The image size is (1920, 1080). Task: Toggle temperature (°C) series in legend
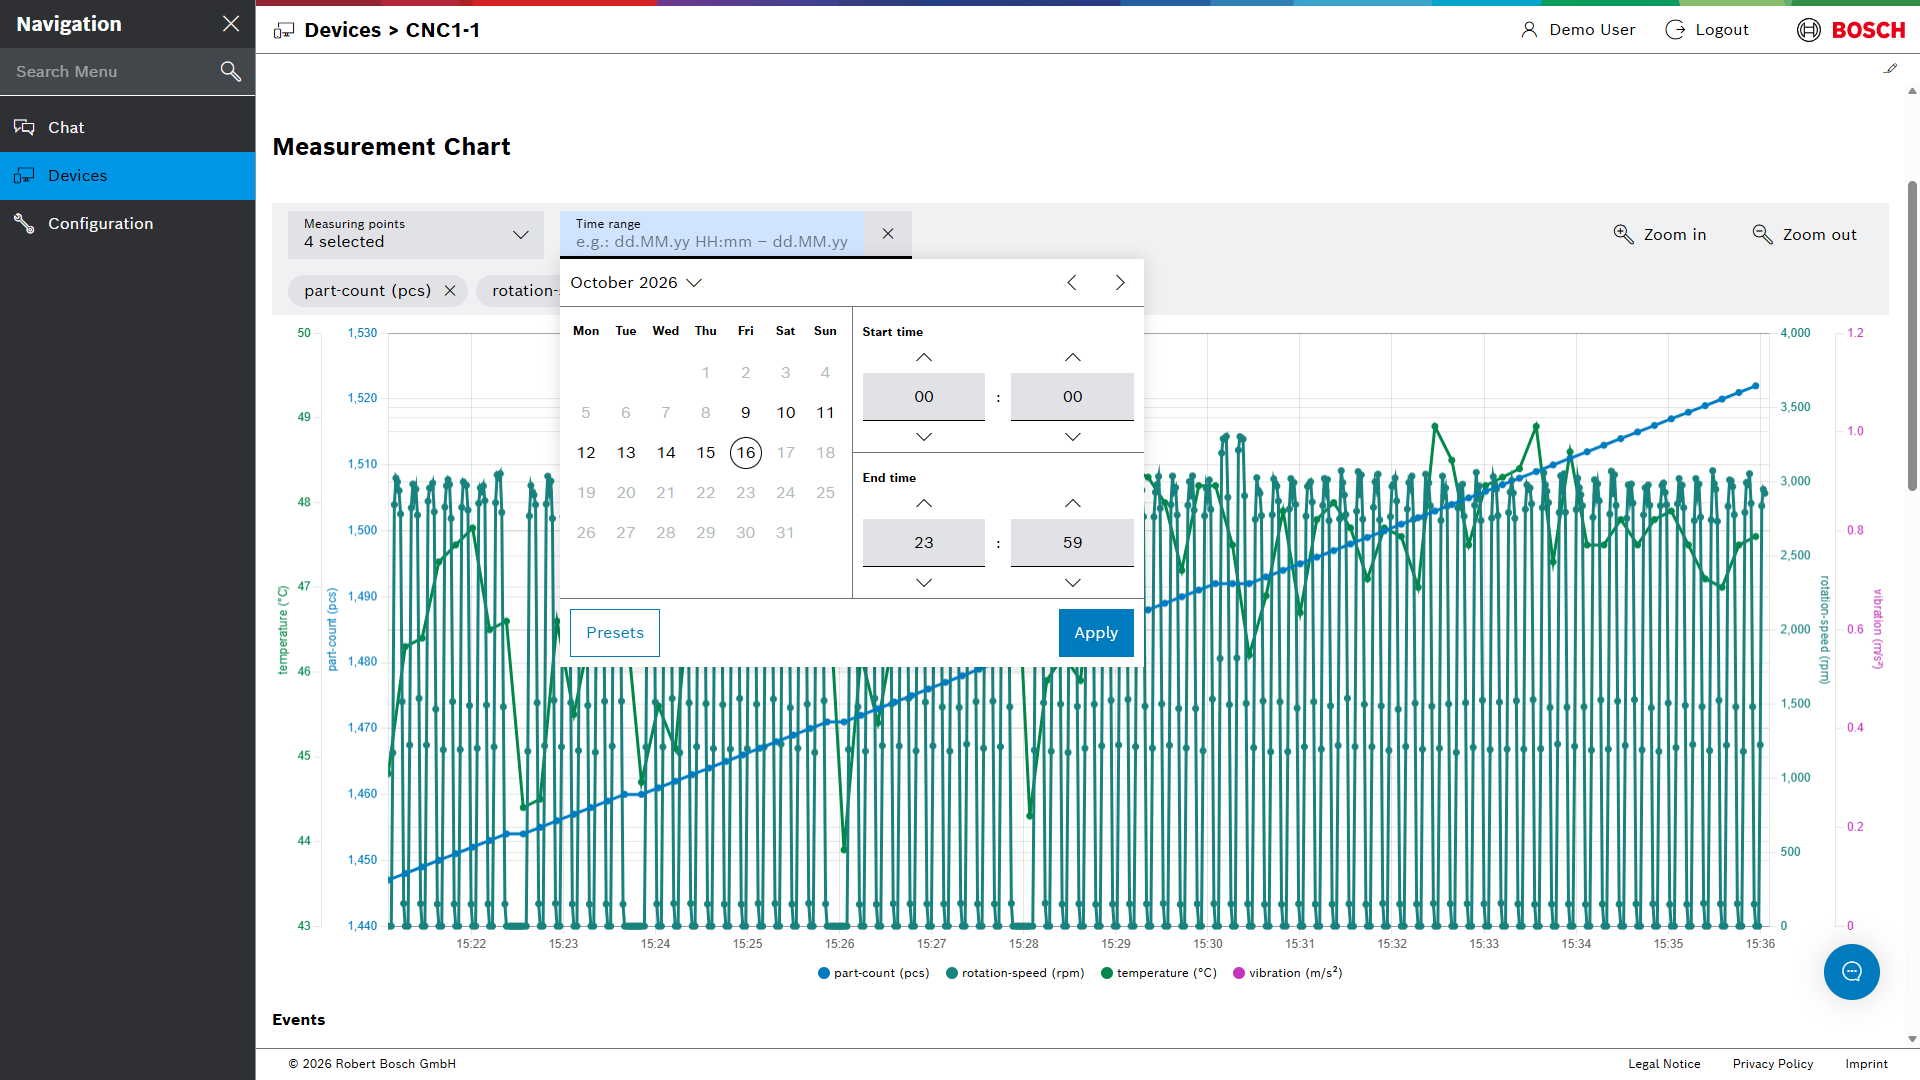point(1159,973)
